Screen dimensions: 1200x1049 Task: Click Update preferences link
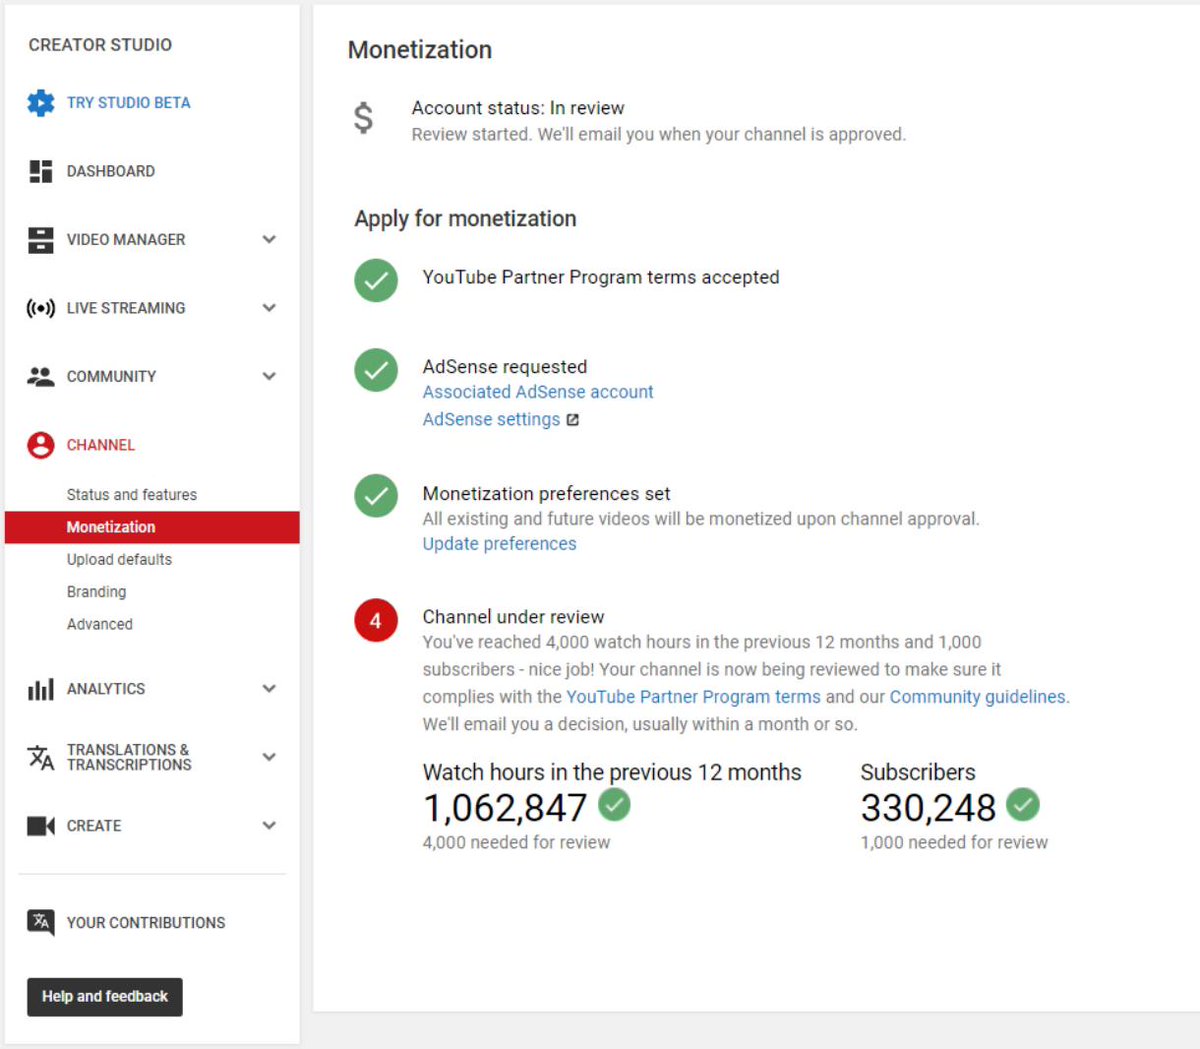[499, 544]
